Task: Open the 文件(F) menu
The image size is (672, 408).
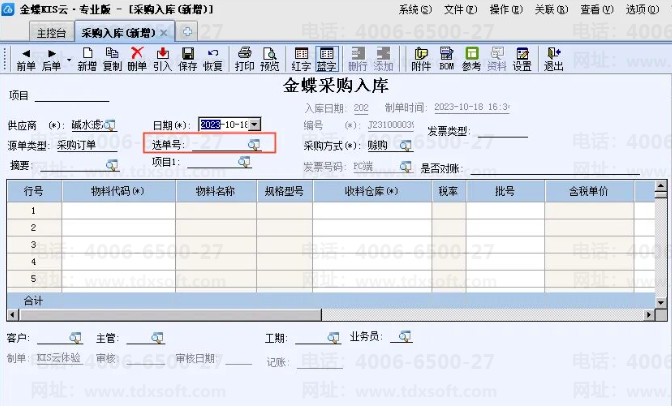Action: [461, 9]
